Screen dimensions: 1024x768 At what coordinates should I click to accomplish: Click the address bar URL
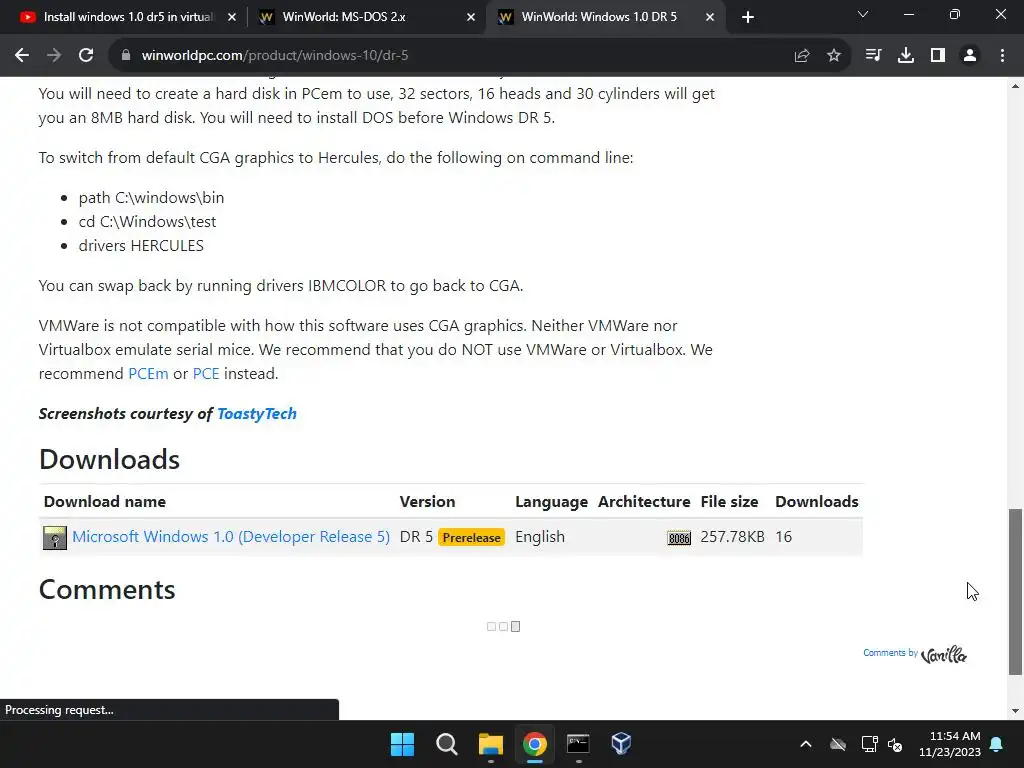(275, 56)
